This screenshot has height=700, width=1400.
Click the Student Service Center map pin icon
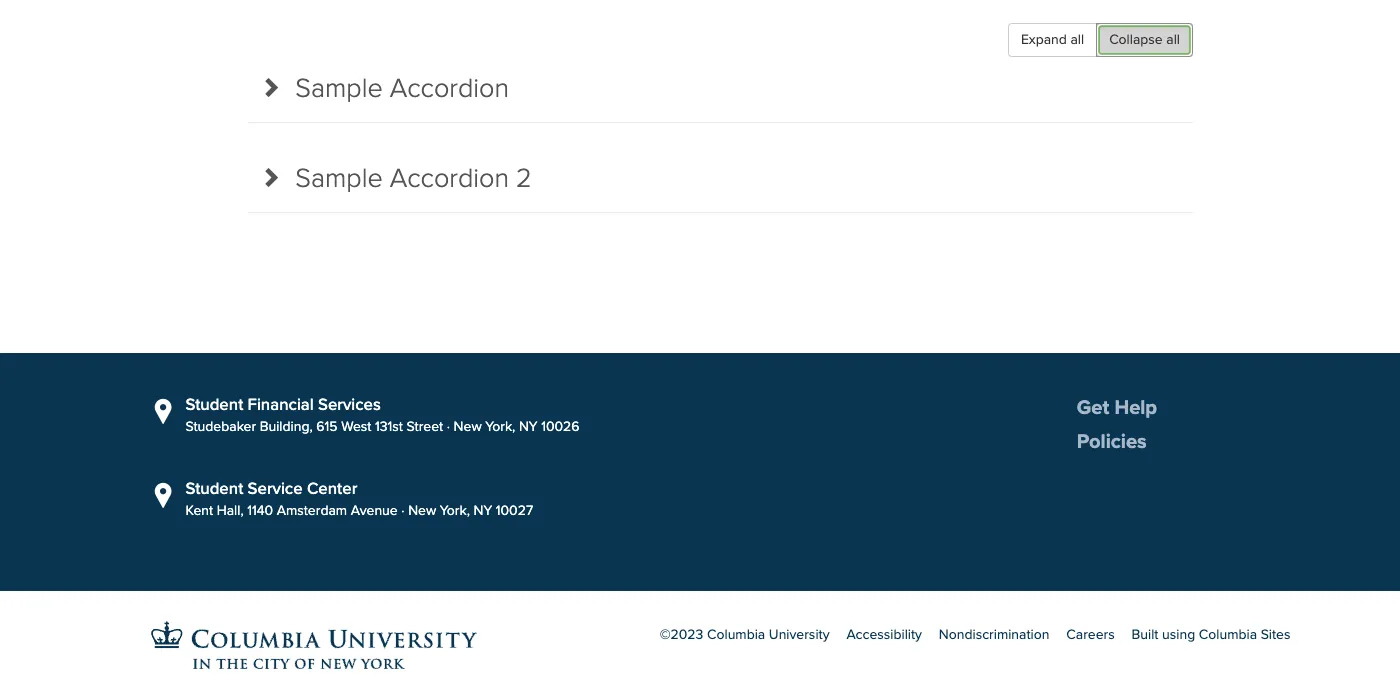(163, 495)
